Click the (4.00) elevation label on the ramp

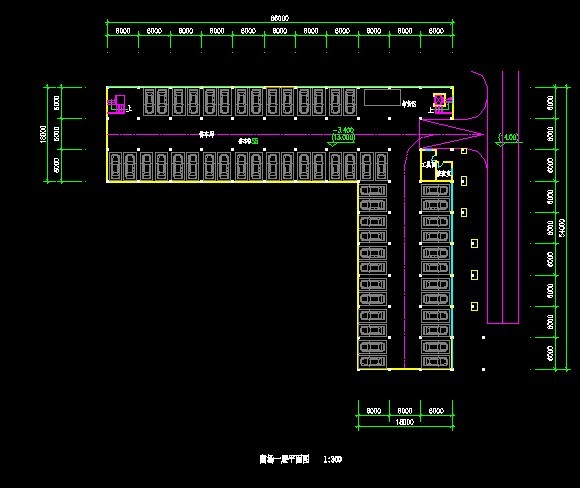click(510, 137)
